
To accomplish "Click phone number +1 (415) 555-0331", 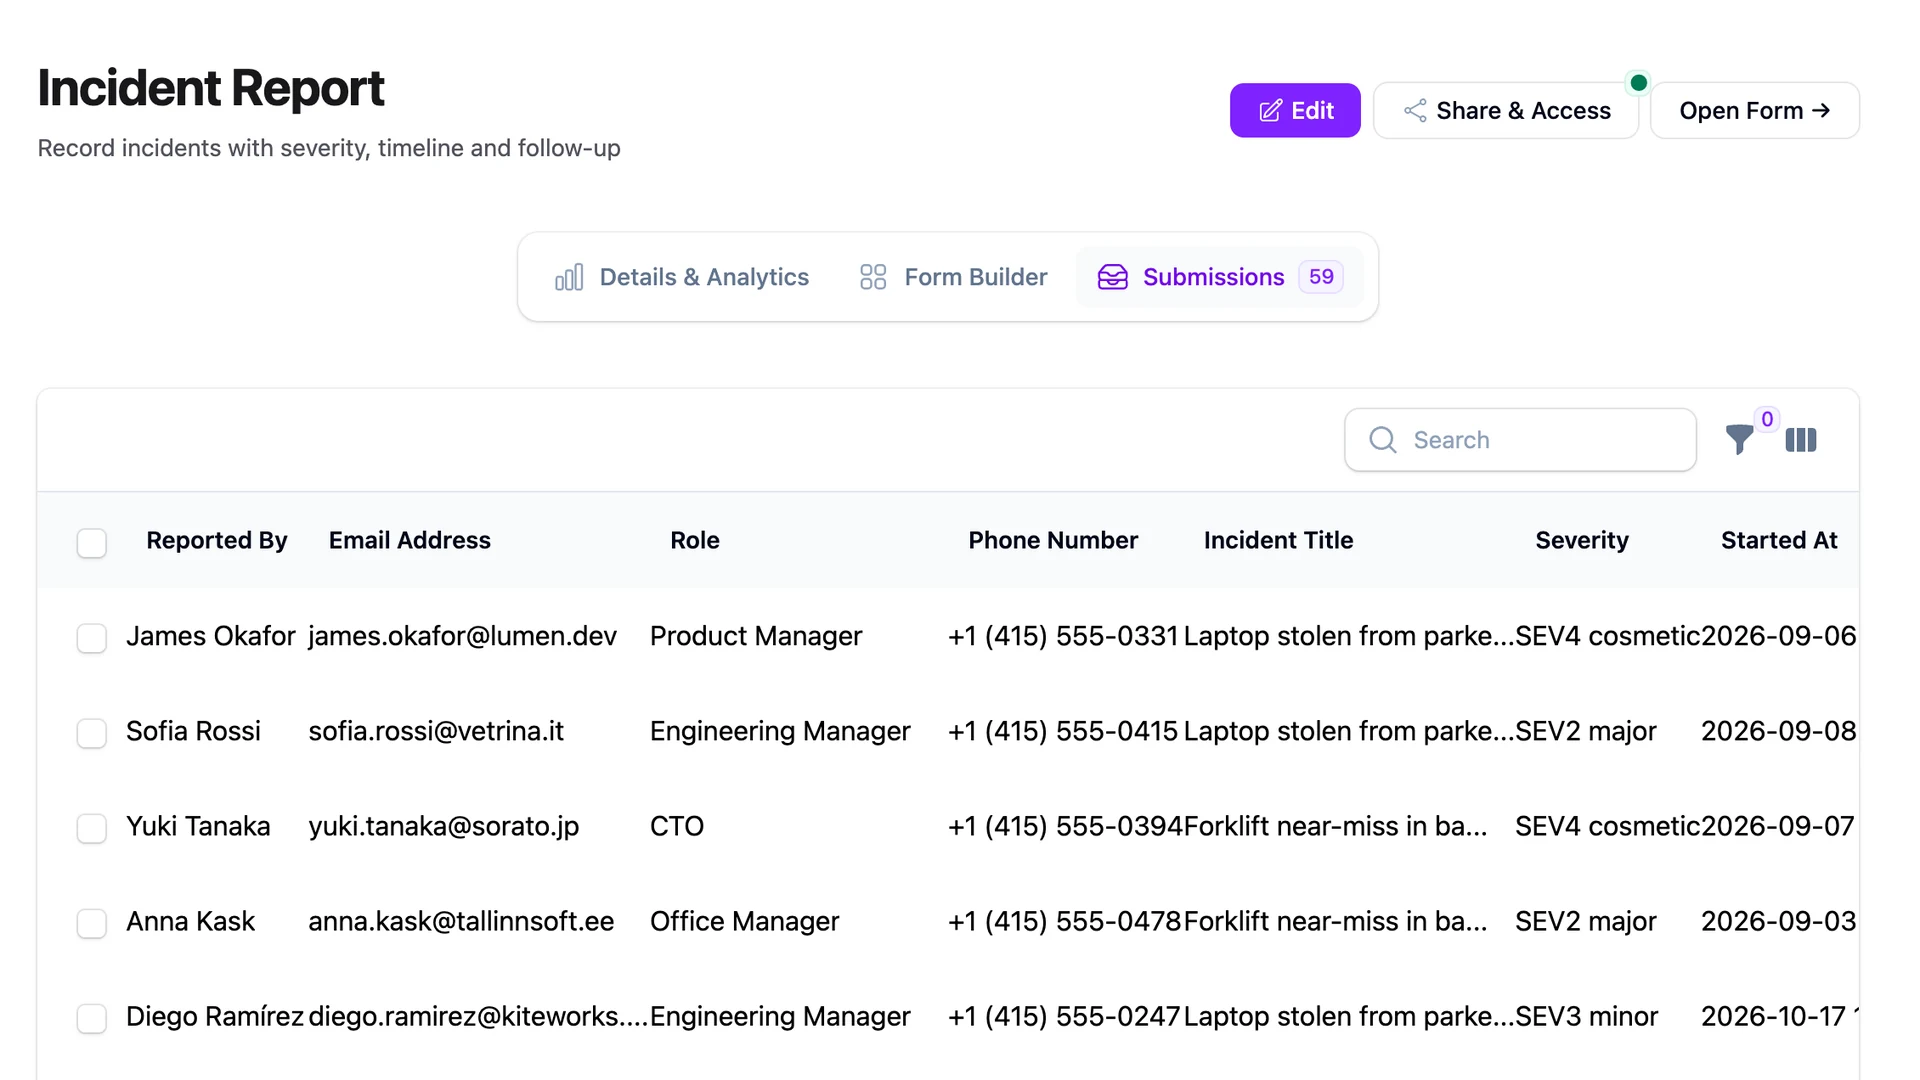I will pos(1064,636).
